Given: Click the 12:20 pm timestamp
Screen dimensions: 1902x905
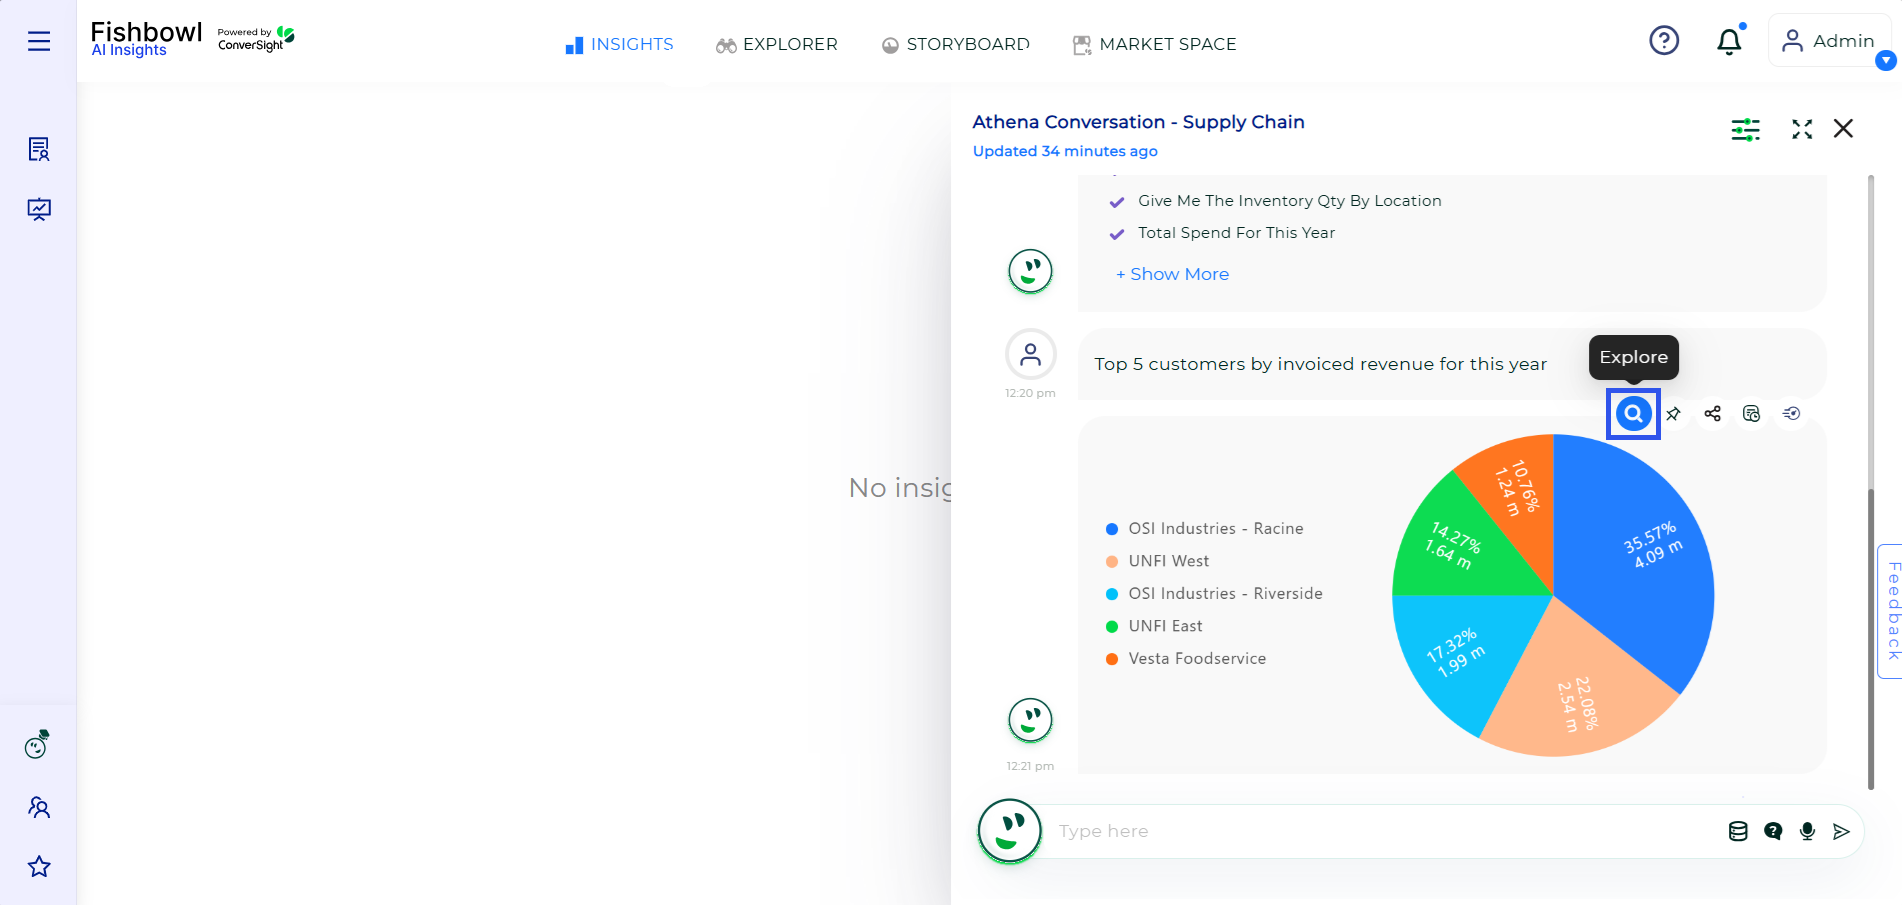Looking at the screenshot, I should tap(1030, 393).
